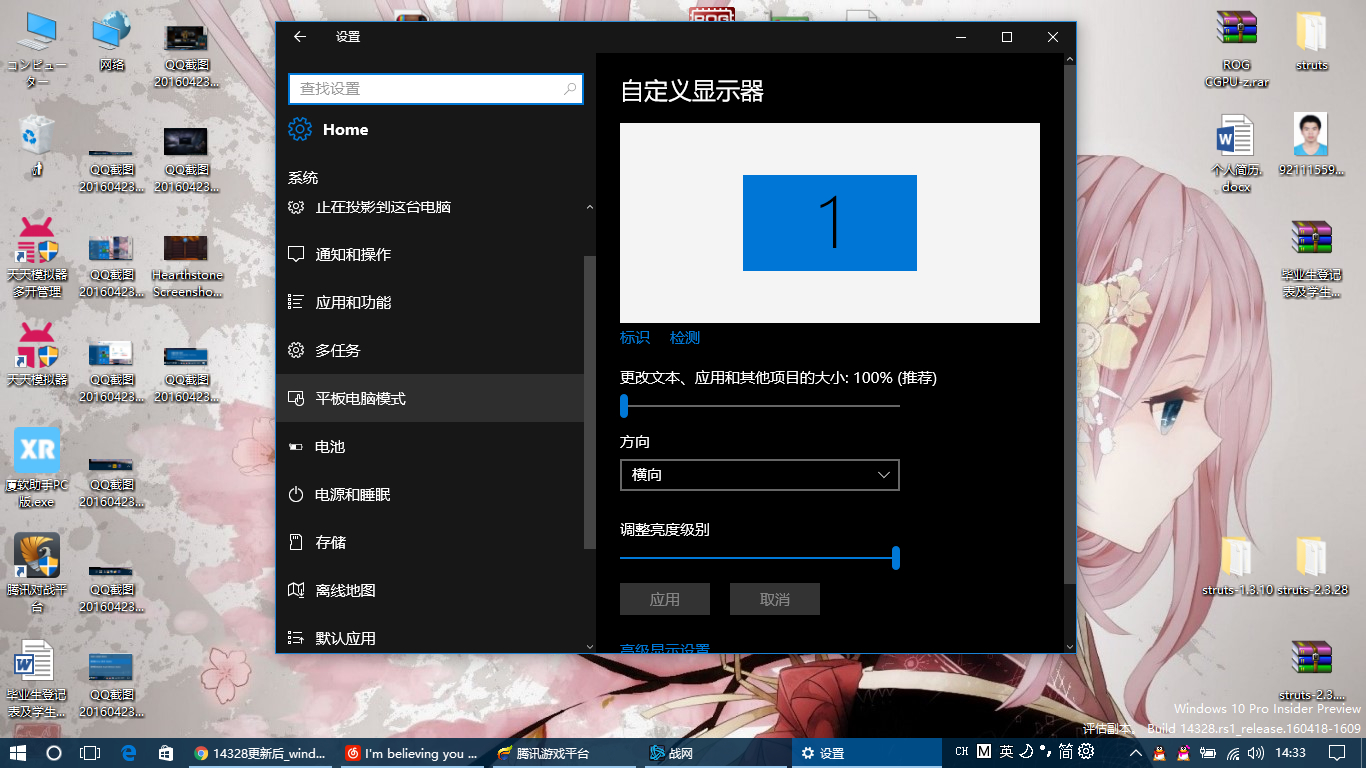
Task: Click the 止在投影到这台电脑 sidebar item
Action: 430,207
